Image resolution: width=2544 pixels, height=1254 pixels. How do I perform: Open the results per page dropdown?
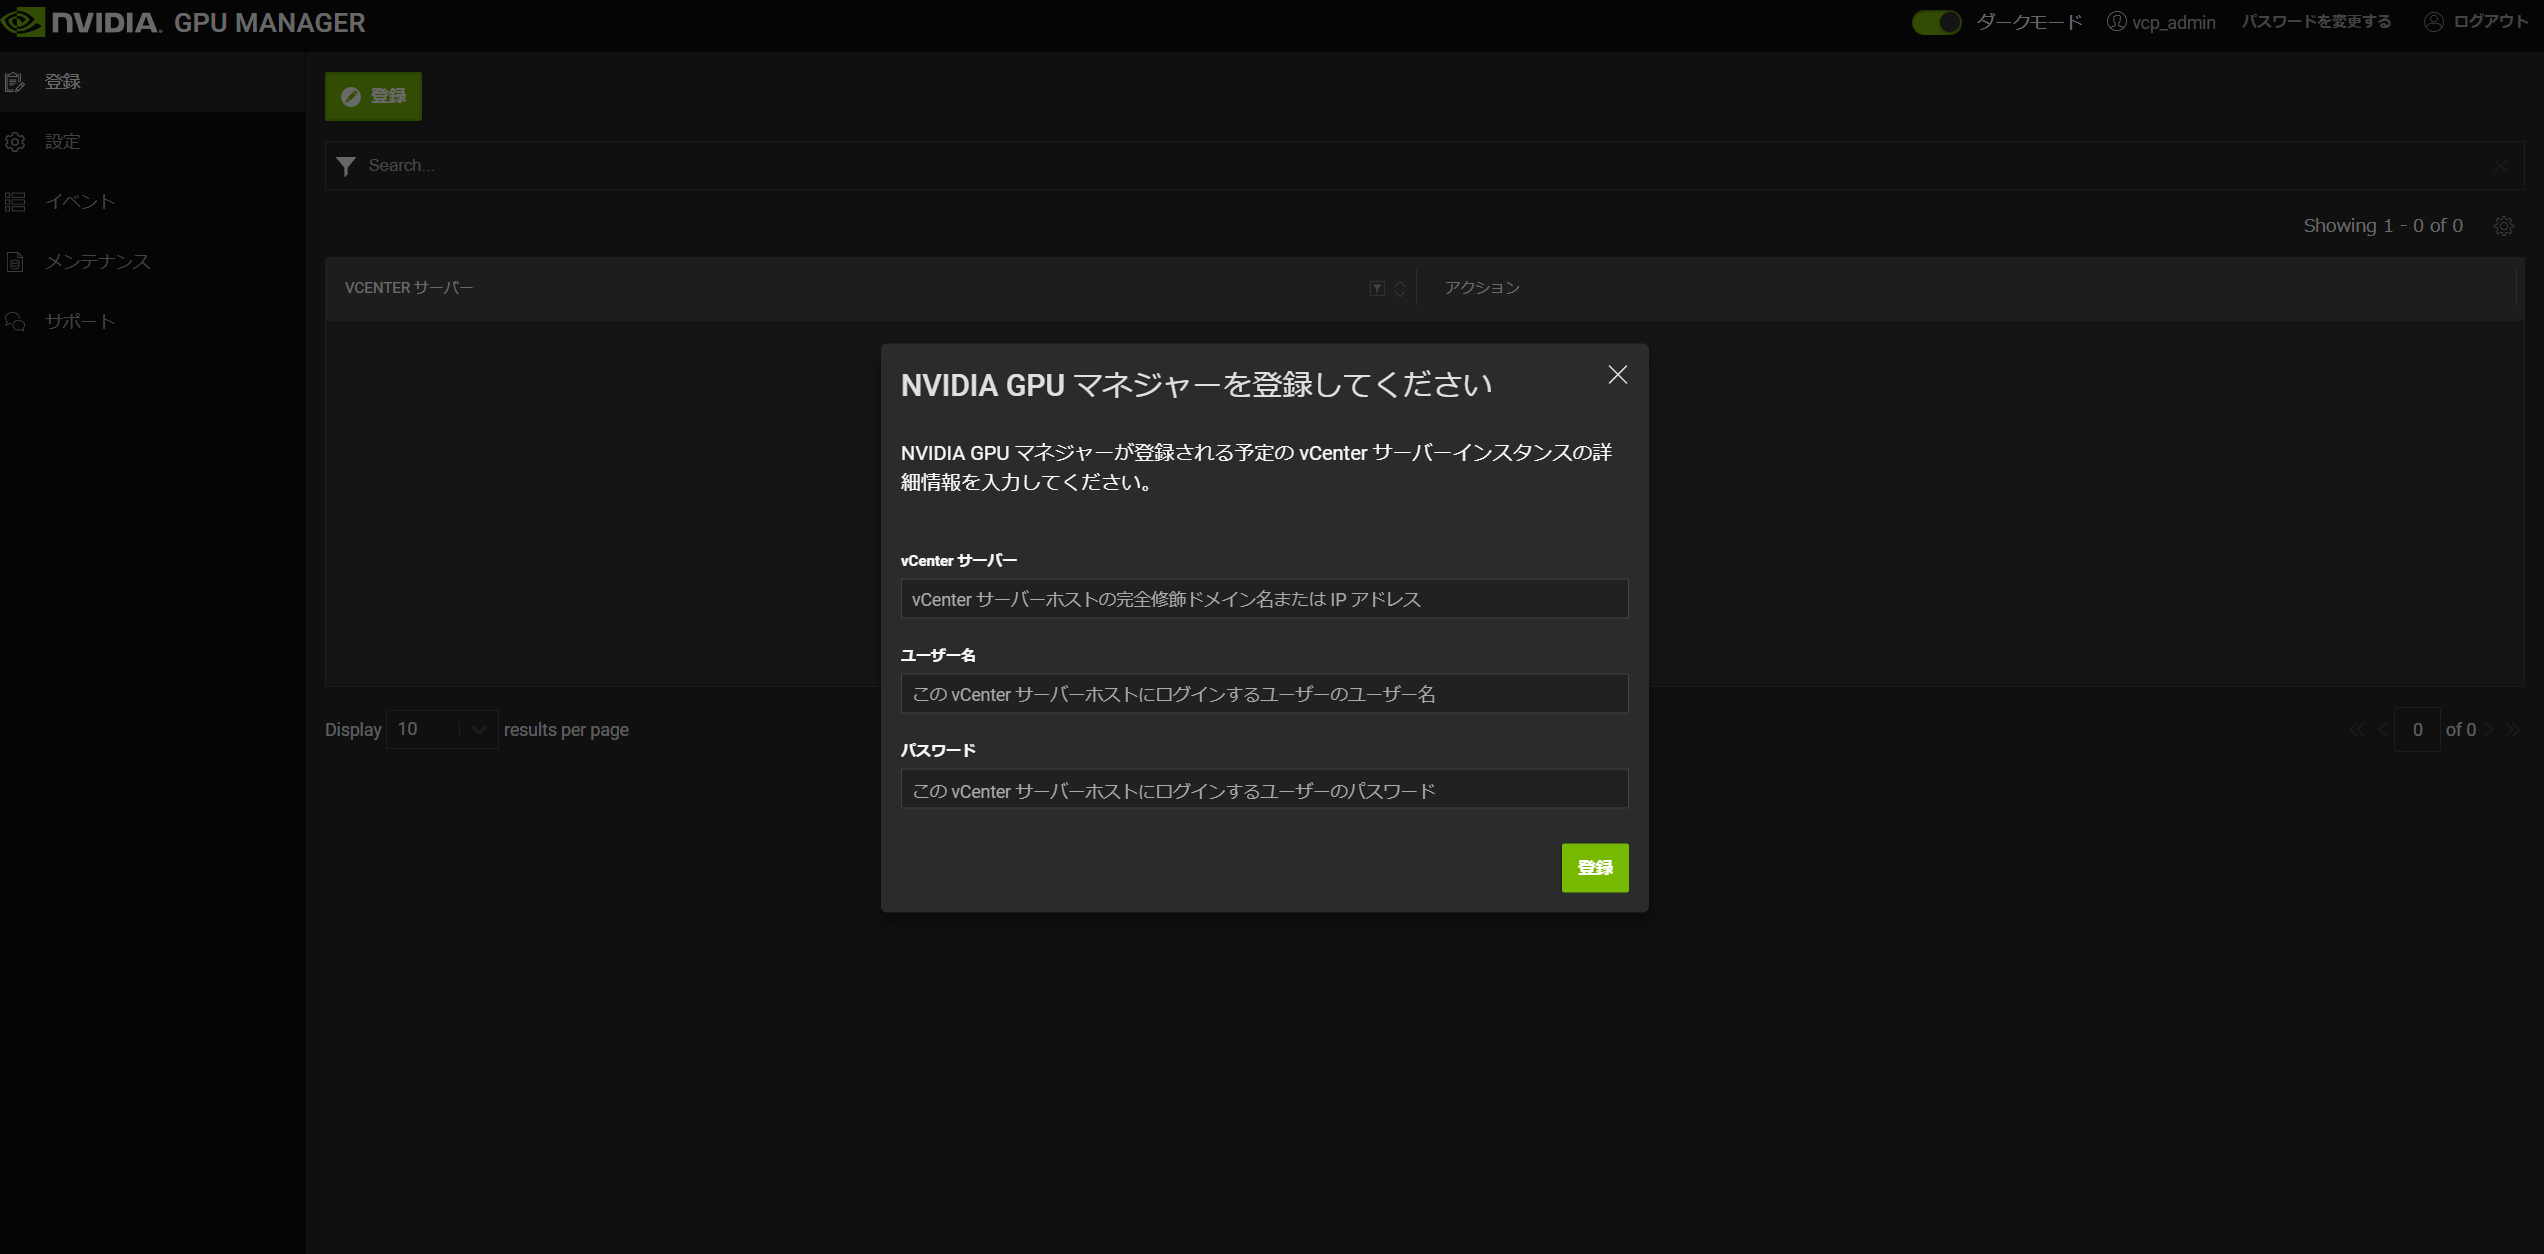[x=442, y=729]
